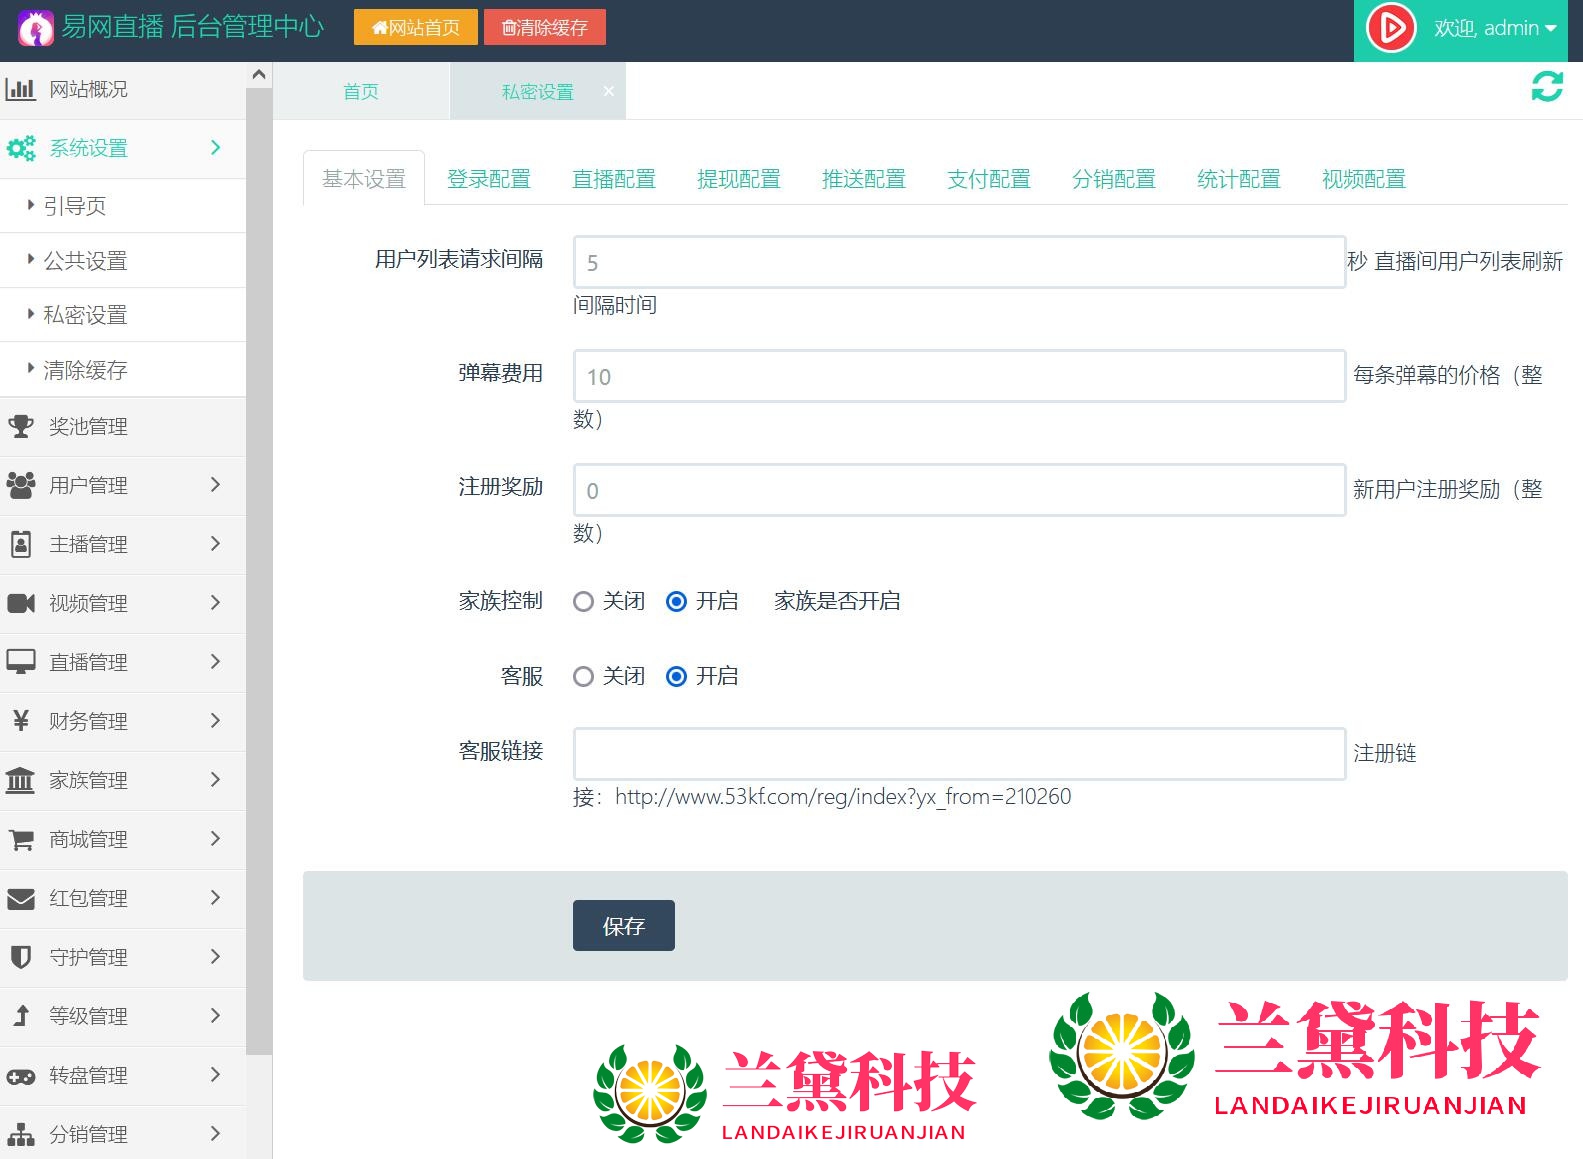Select 关闭 for 家族控制
1583x1159 pixels.
[x=583, y=601]
